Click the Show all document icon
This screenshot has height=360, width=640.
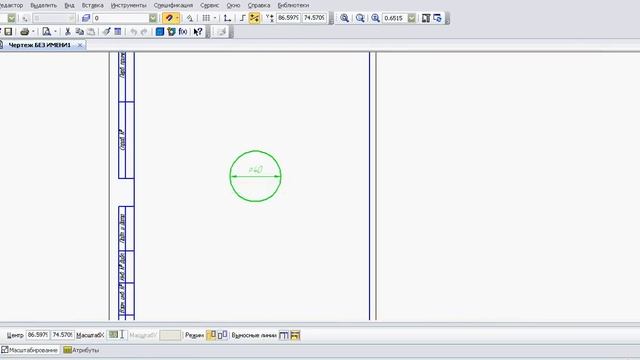click(426, 18)
